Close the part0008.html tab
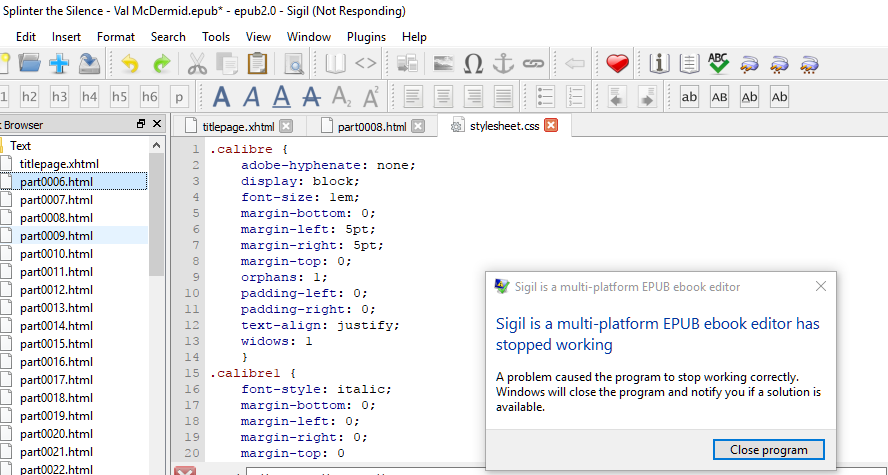Image resolution: width=888 pixels, height=475 pixels. (x=418, y=126)
